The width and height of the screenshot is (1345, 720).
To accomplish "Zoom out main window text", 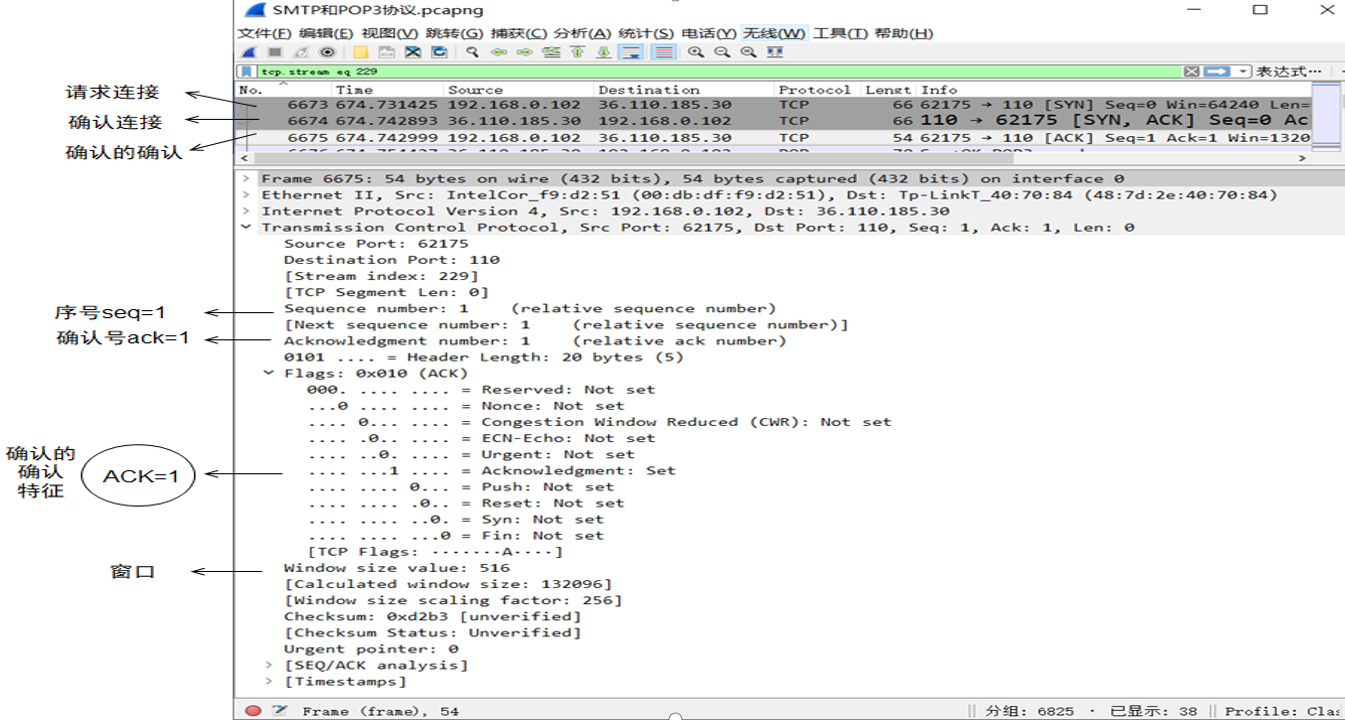I will pyautogui.click(x=722, y=52).
